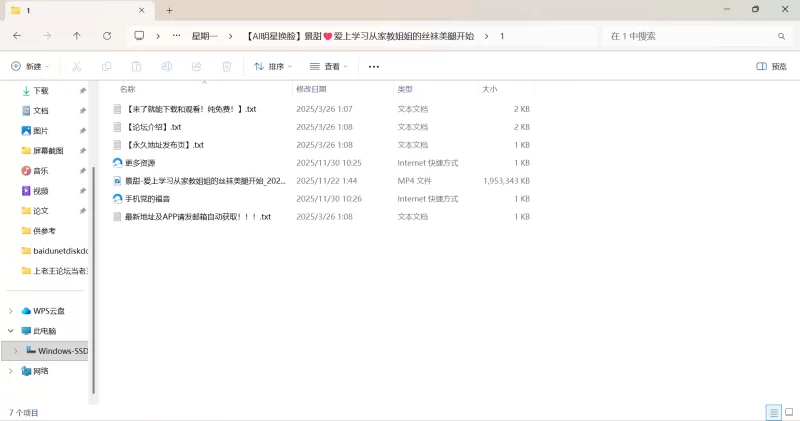Click the 新建 new item button
The height and width of the screenshot is (421, 800).
30,67
